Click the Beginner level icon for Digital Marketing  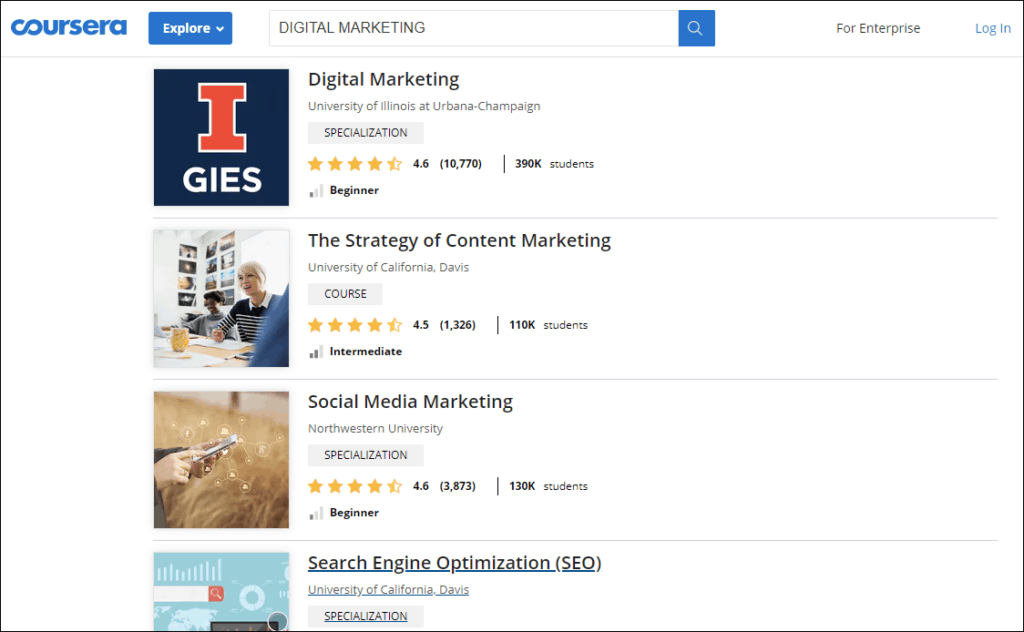click(316, 191)
